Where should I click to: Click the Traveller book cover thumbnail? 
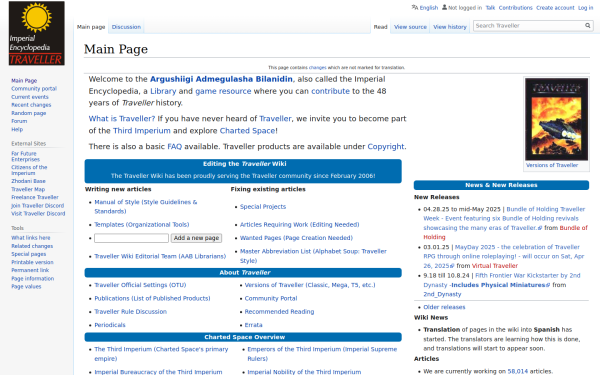click(x=556, y=119)
